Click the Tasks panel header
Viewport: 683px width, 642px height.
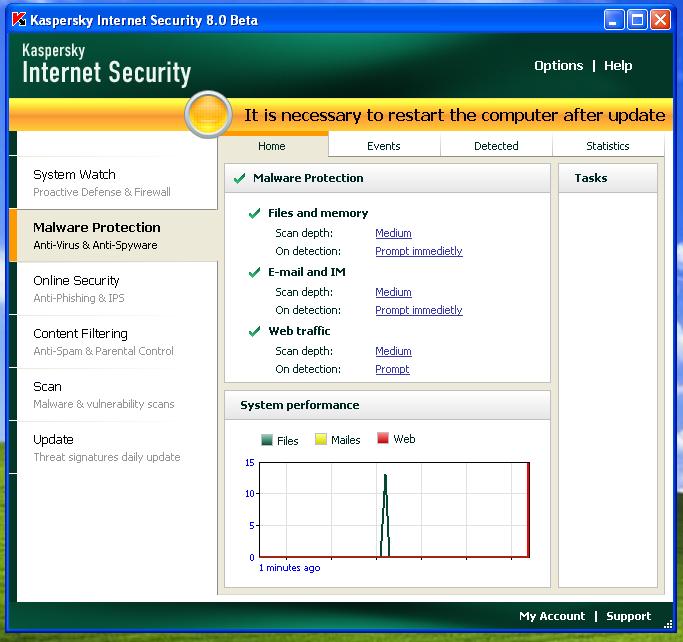(x=608, y=178)
